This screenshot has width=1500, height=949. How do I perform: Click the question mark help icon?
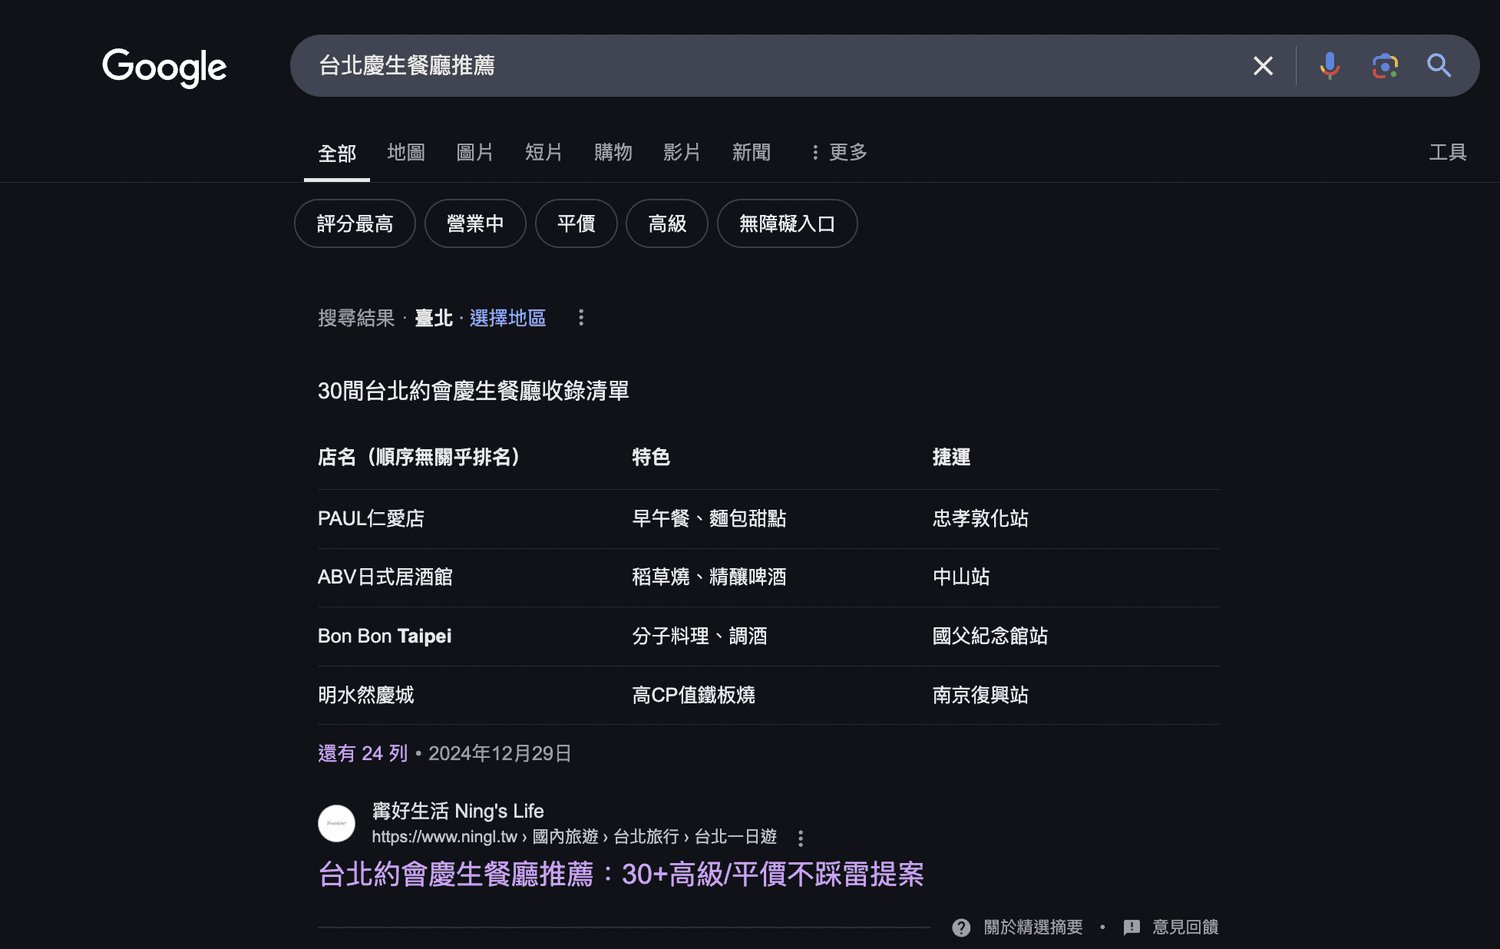tap(961, 927)
